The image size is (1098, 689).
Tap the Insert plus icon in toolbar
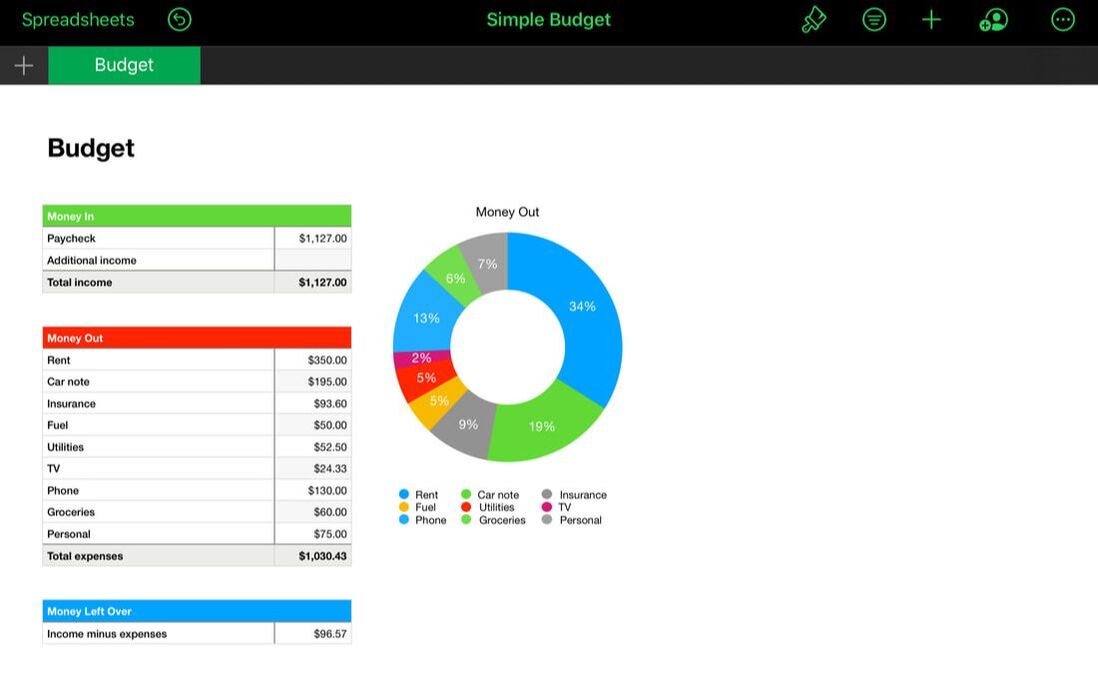[x=931, y=19]
